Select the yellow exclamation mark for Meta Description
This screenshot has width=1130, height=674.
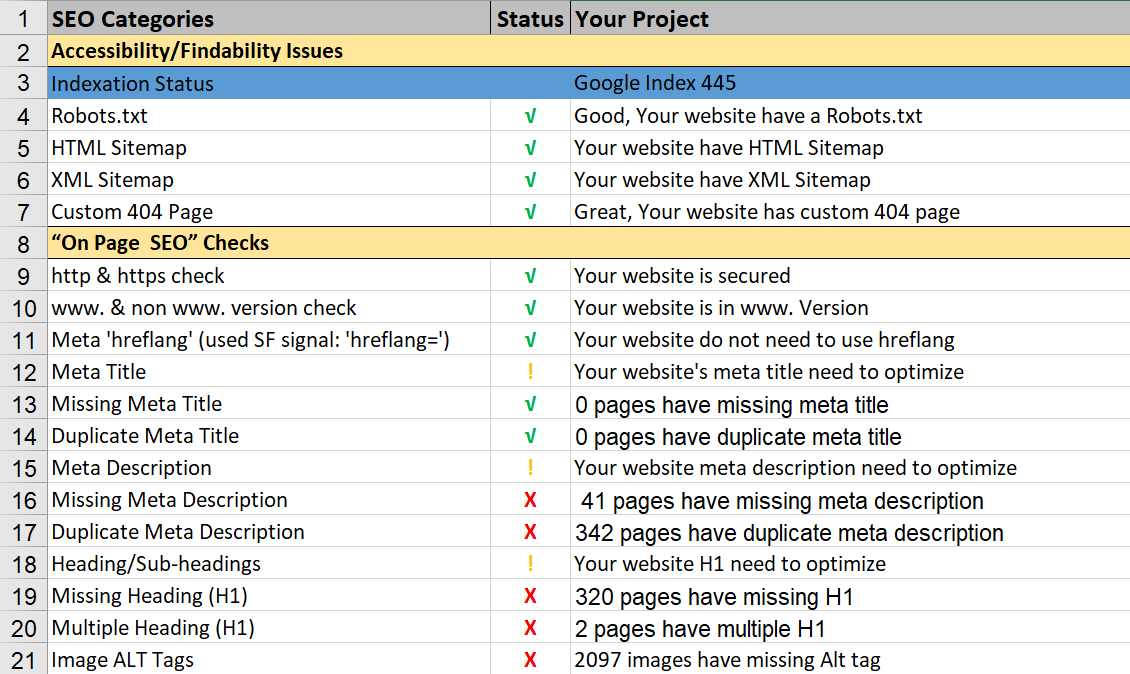click(x=530, y=468)
